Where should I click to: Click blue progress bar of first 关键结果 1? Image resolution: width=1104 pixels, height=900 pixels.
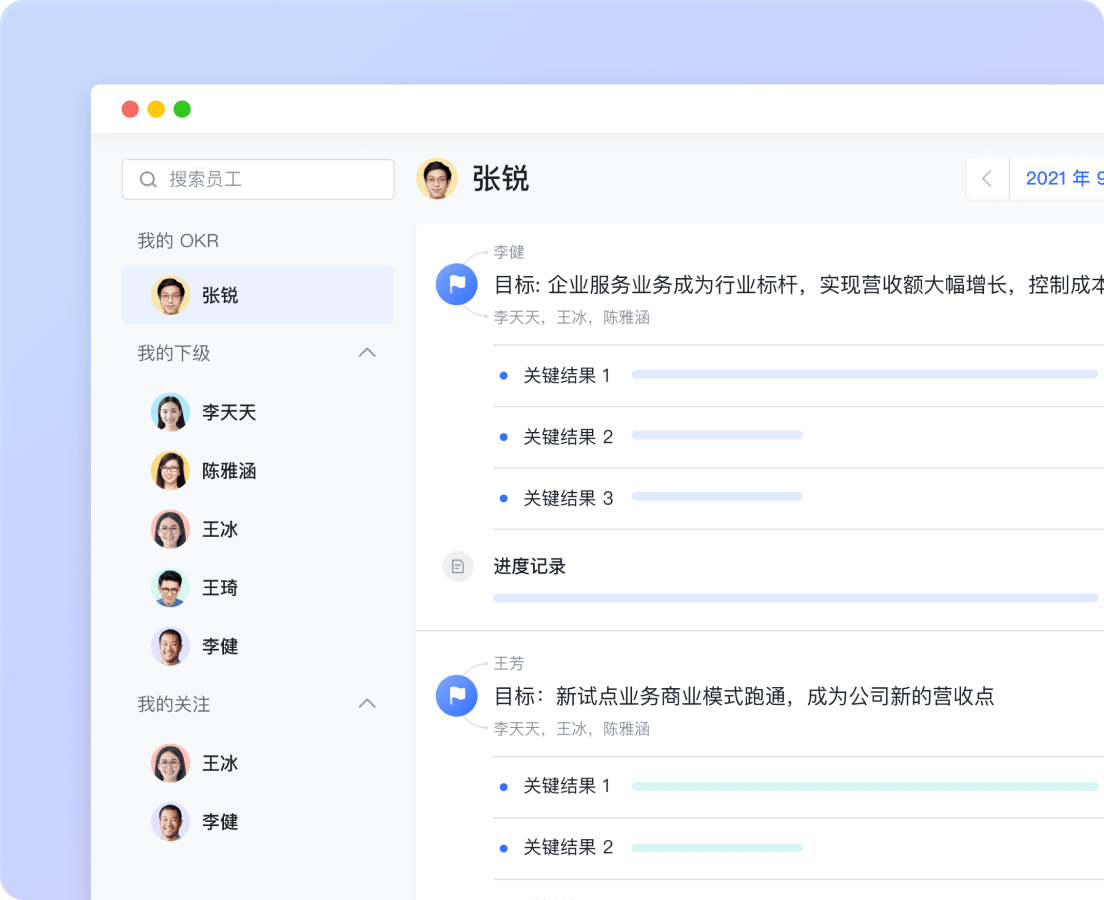tap(865, 374)
